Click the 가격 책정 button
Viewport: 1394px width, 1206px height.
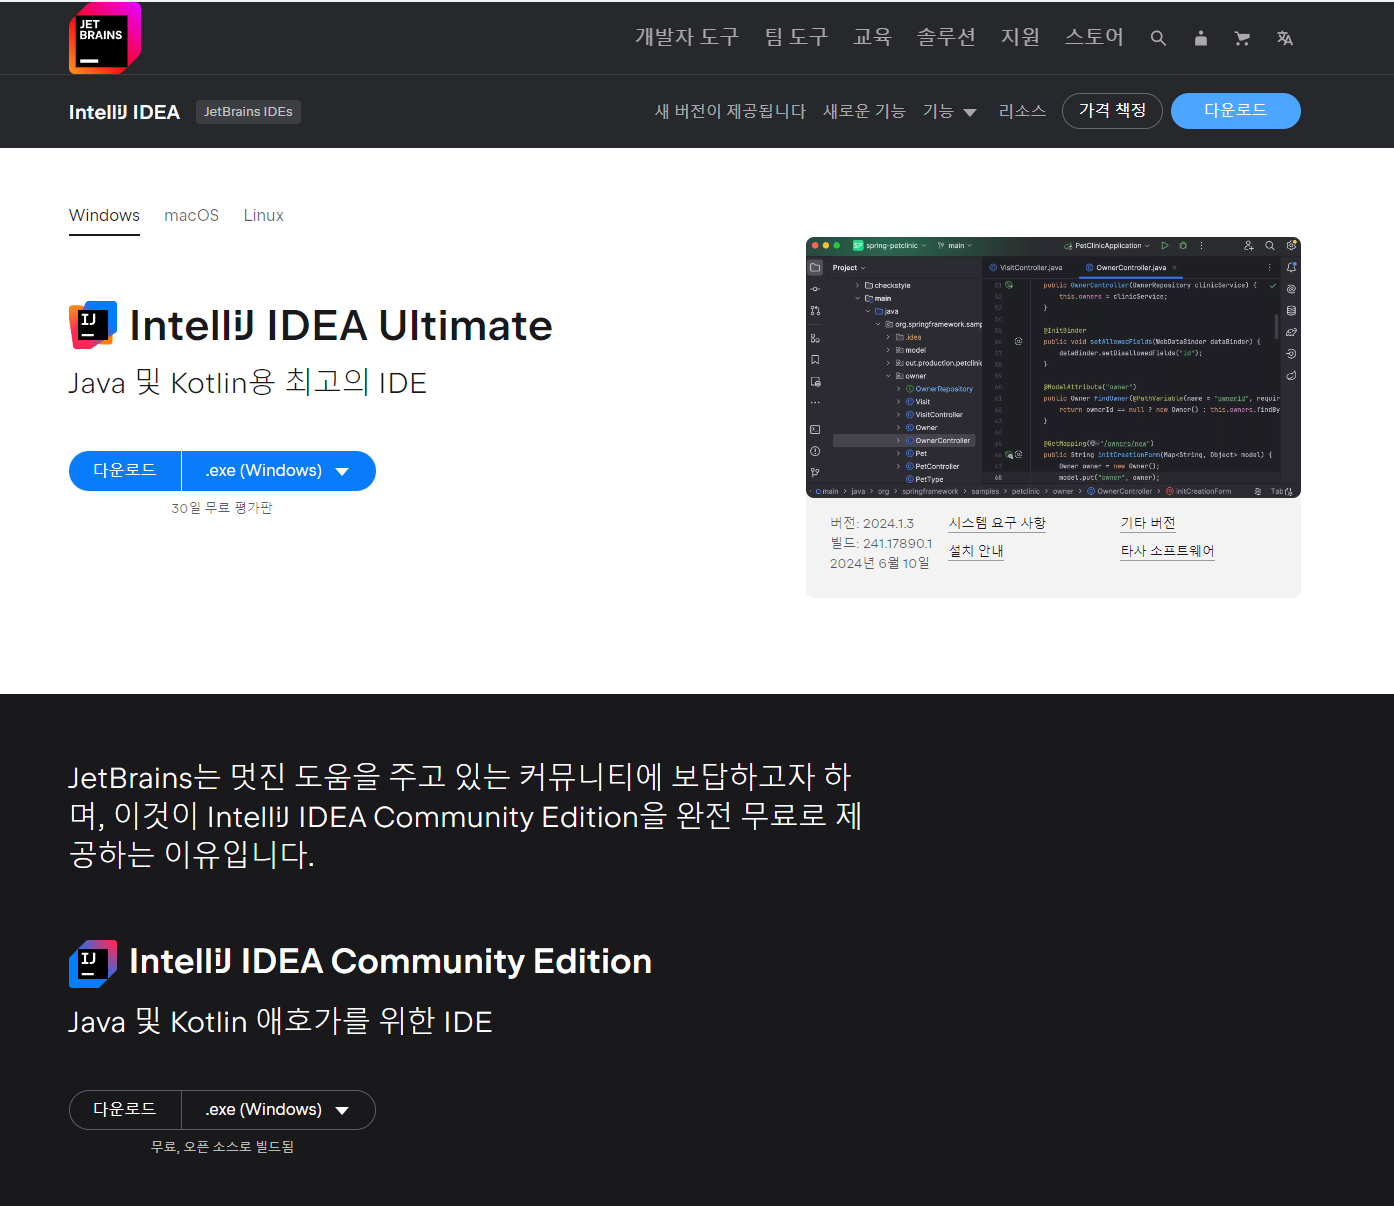coord(1112,111)
